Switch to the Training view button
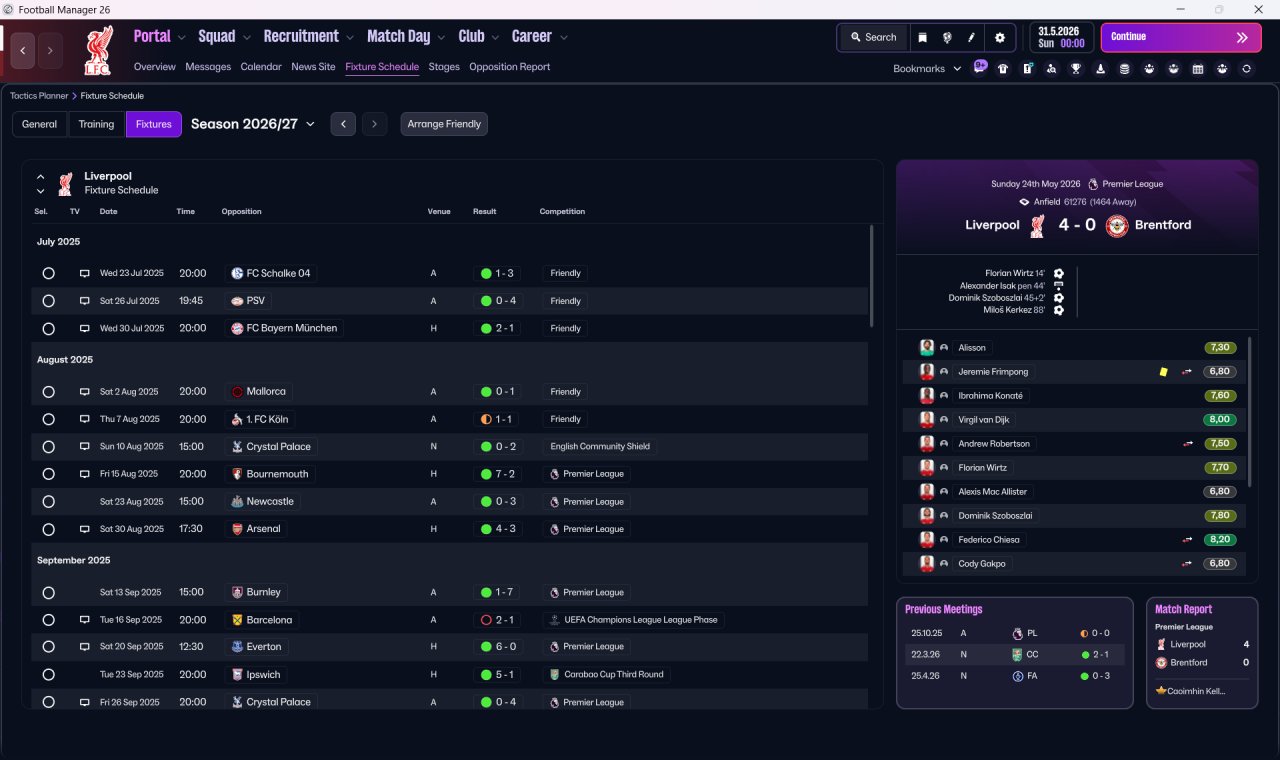 (97, 124)
